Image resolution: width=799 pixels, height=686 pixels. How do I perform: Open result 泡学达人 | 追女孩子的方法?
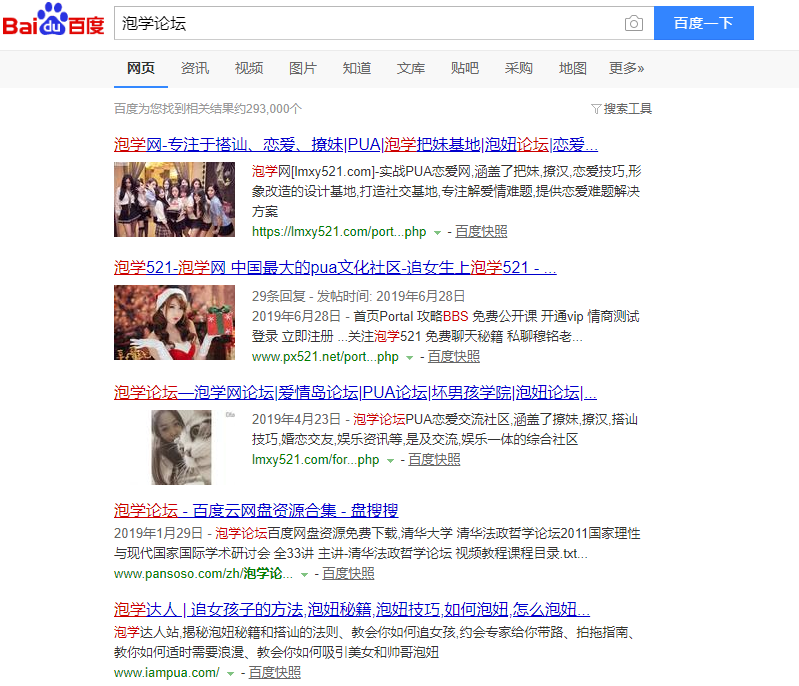[352, 610]
